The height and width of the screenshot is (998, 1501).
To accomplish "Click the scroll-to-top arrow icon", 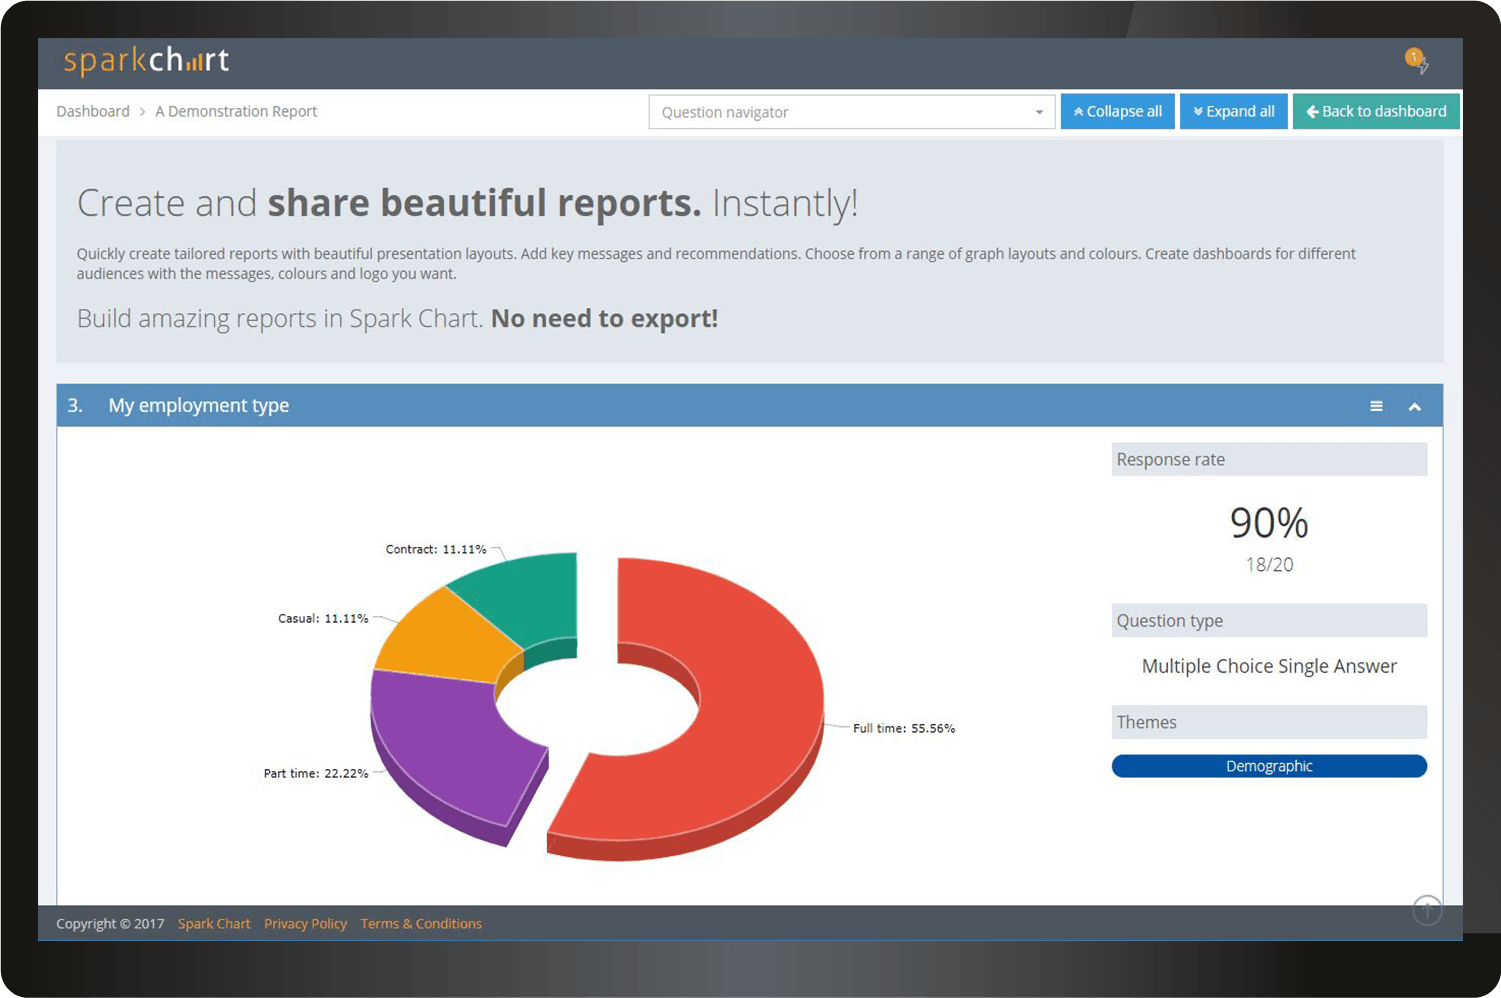I will click(1427, 910).
